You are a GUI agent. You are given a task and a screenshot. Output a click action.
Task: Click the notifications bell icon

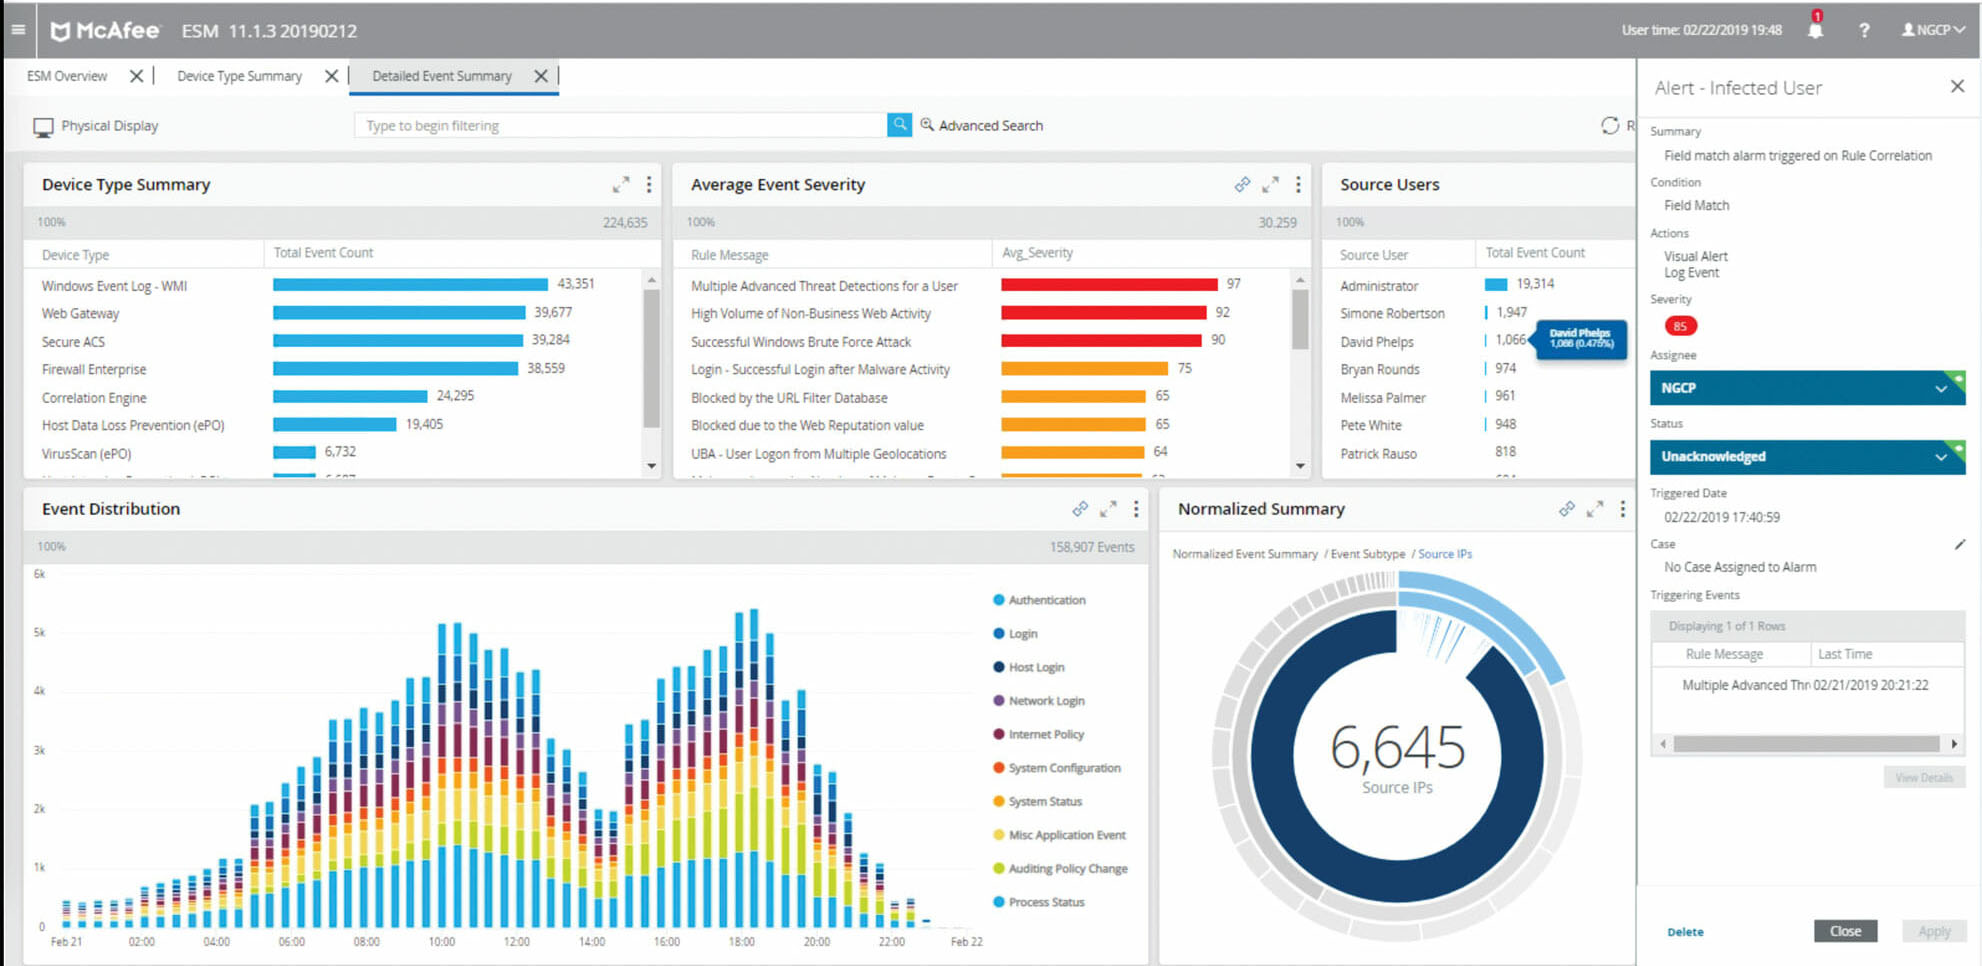[1814, 30]
